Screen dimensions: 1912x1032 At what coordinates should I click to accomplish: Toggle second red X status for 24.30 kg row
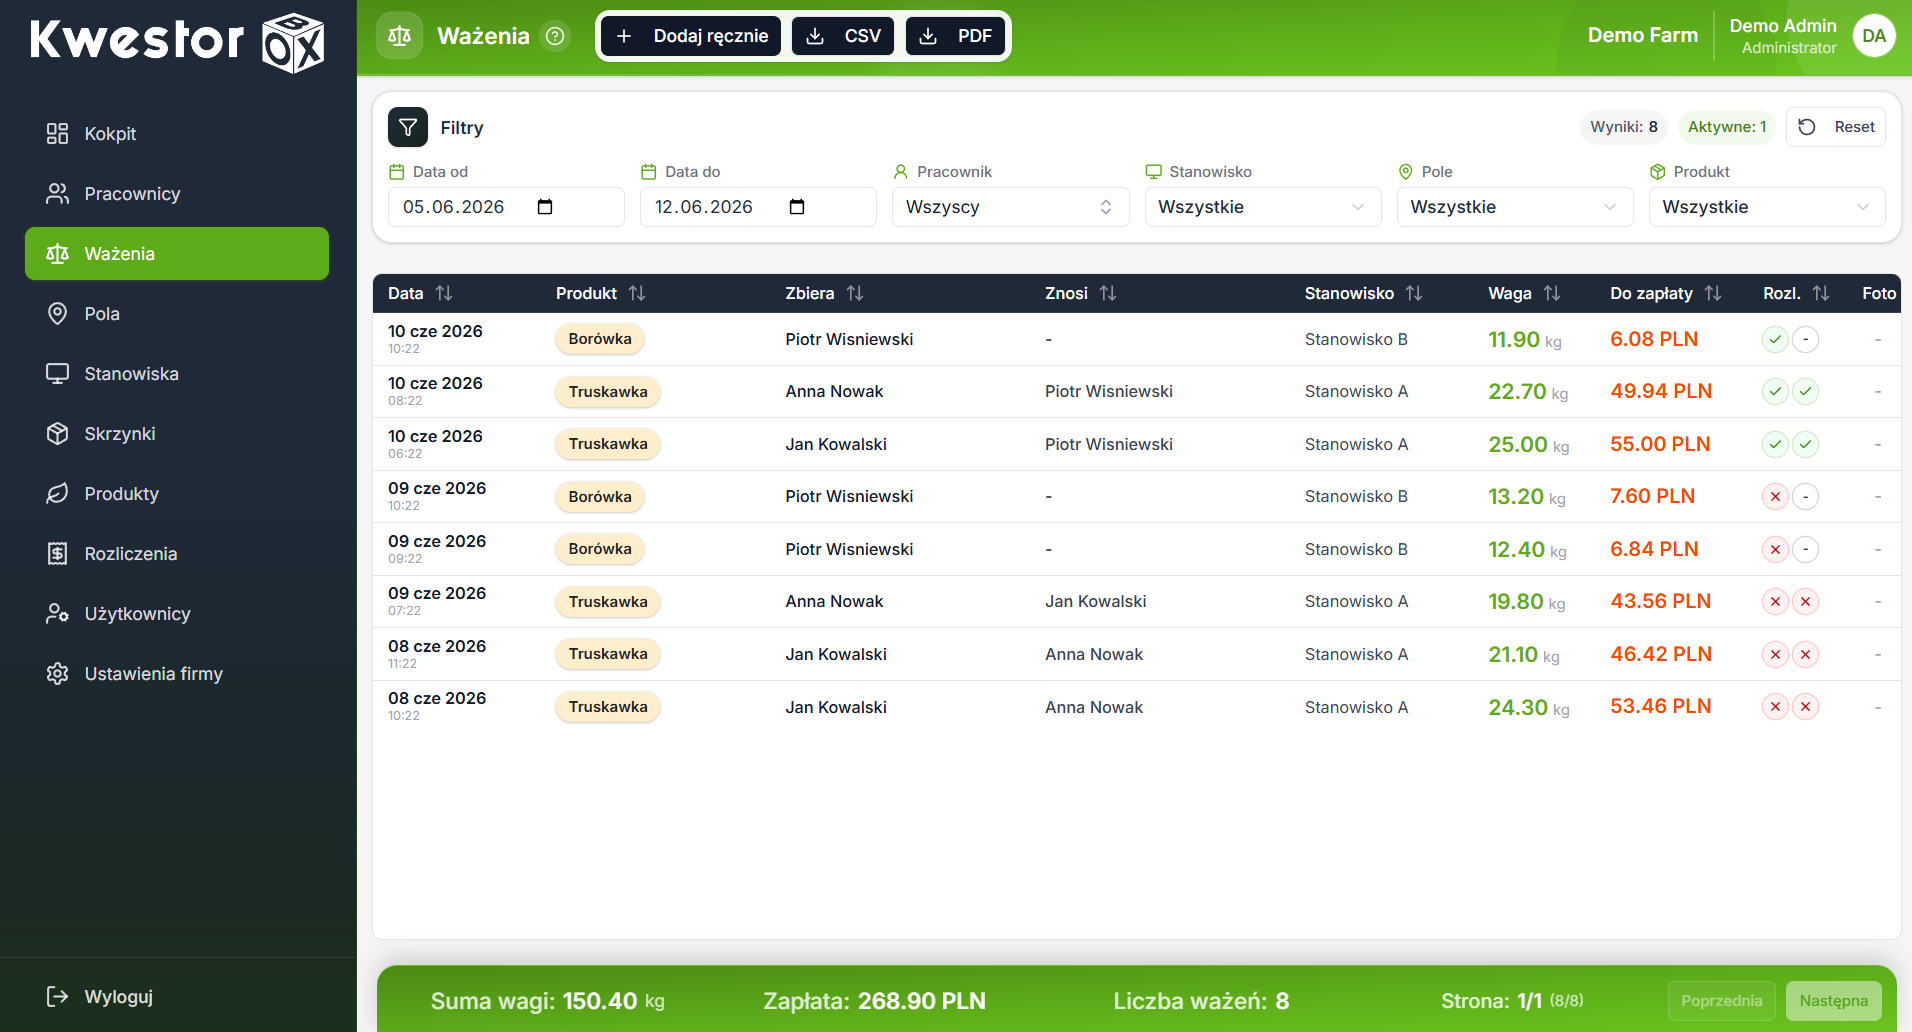1805,707
